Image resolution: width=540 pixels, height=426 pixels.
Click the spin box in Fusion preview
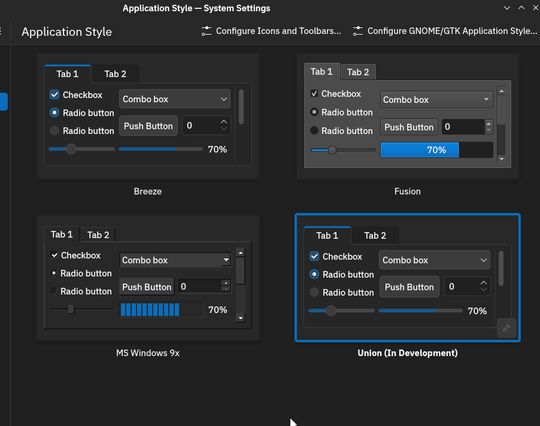click(x=467, y=127)
